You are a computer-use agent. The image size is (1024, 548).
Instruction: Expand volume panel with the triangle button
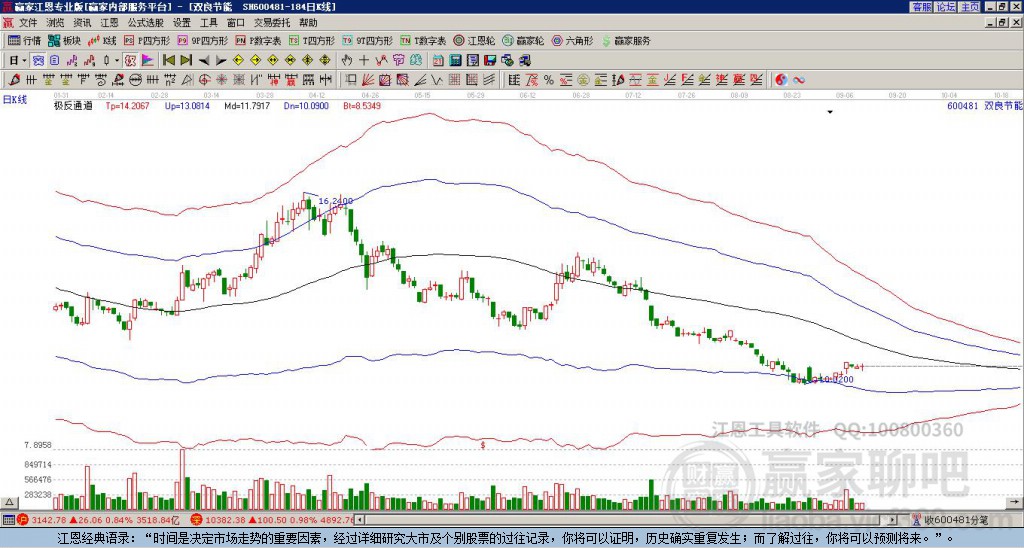point(8,502)
